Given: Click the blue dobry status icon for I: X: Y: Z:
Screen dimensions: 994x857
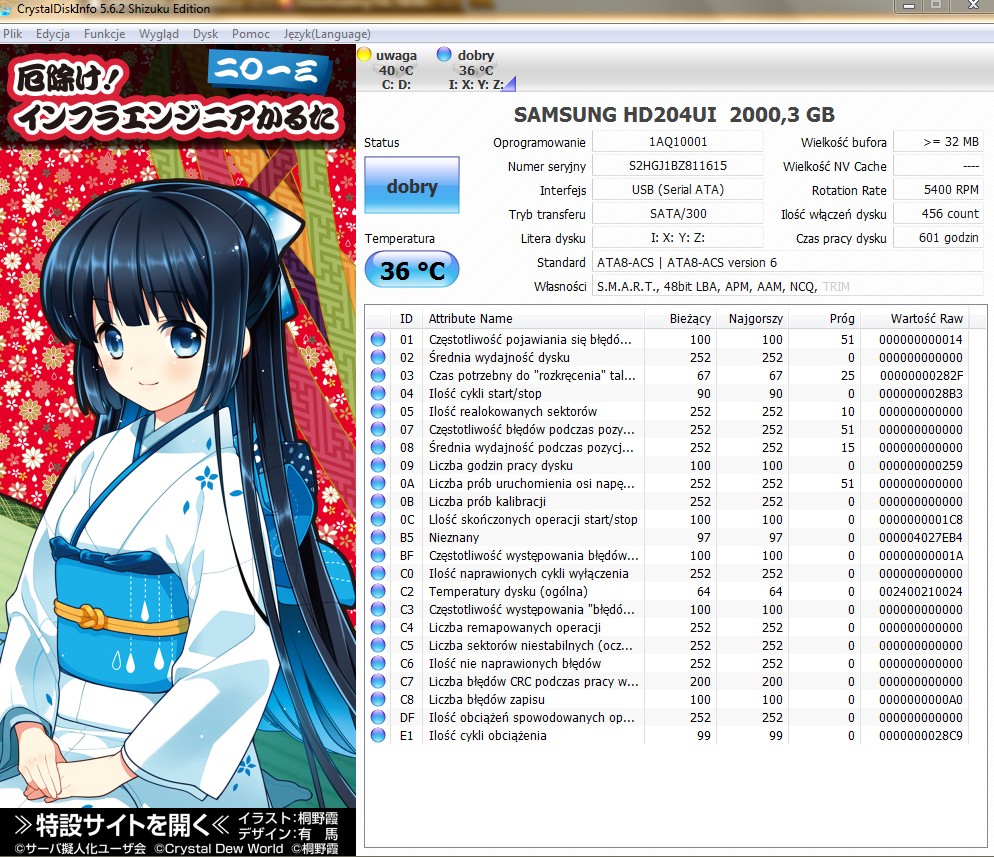Looking at the screenshot, I should click(x=444, y=55).
